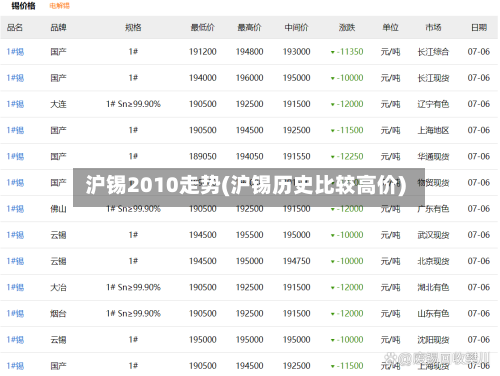500x376 pixels.
Task: Click the 长江现货 market cell
Action: (433, 78)
